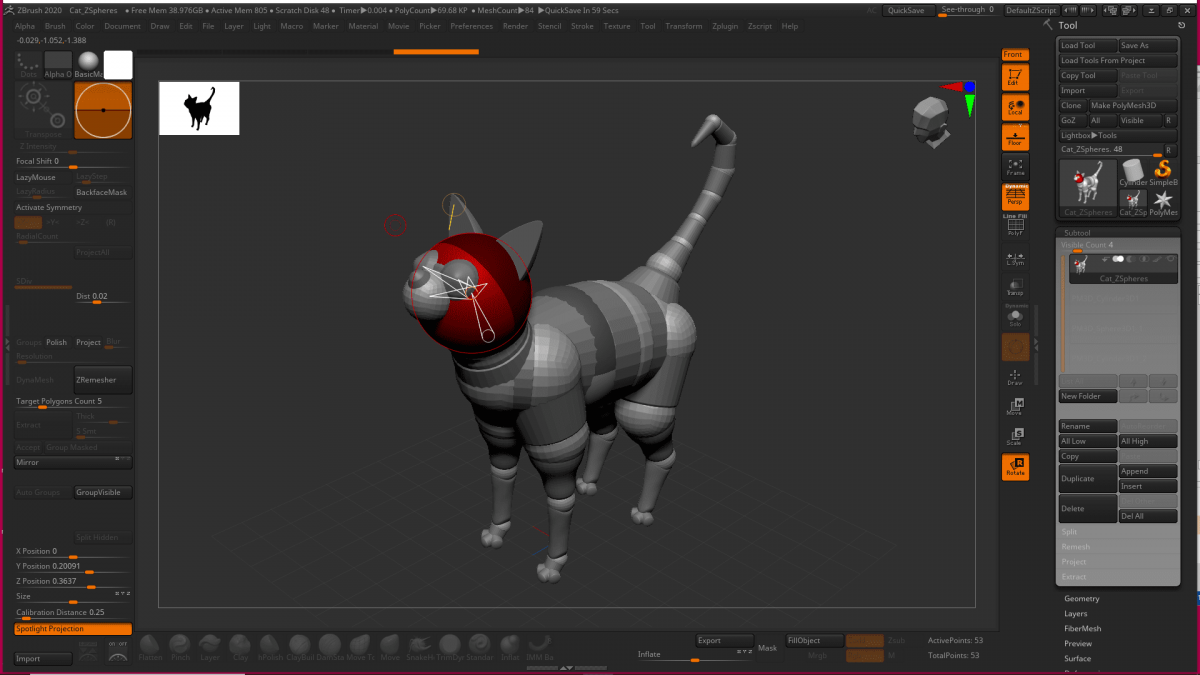Toggle Local symmetry mode button

pos(1015,107)
